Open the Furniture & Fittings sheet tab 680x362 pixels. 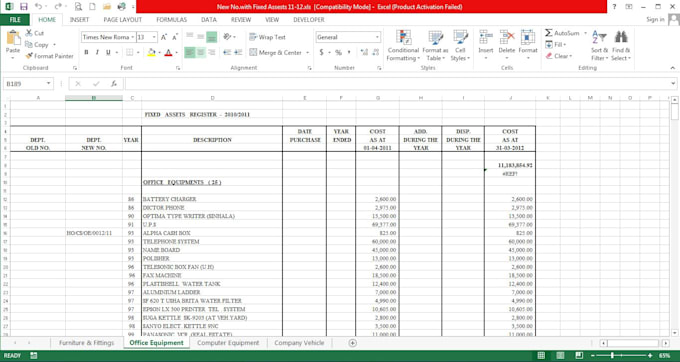point(86,343)
